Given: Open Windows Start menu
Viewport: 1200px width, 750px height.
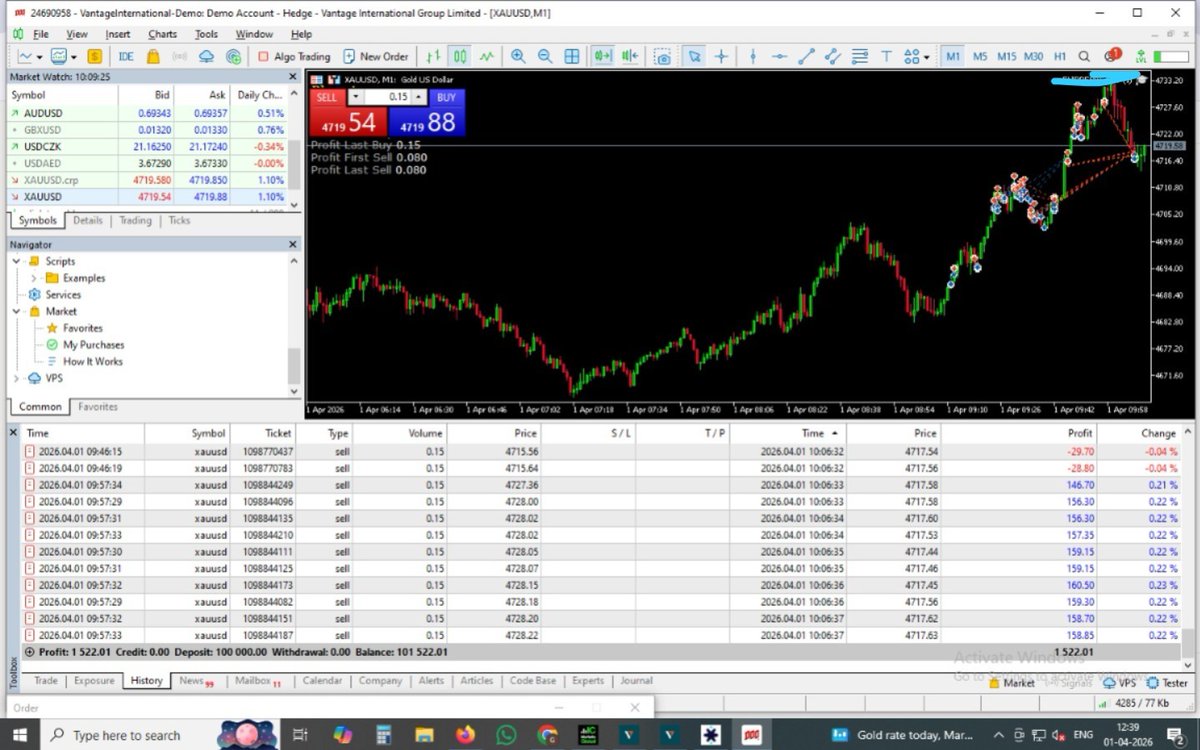Looking at the screenshot, I should tap(20, 735).
